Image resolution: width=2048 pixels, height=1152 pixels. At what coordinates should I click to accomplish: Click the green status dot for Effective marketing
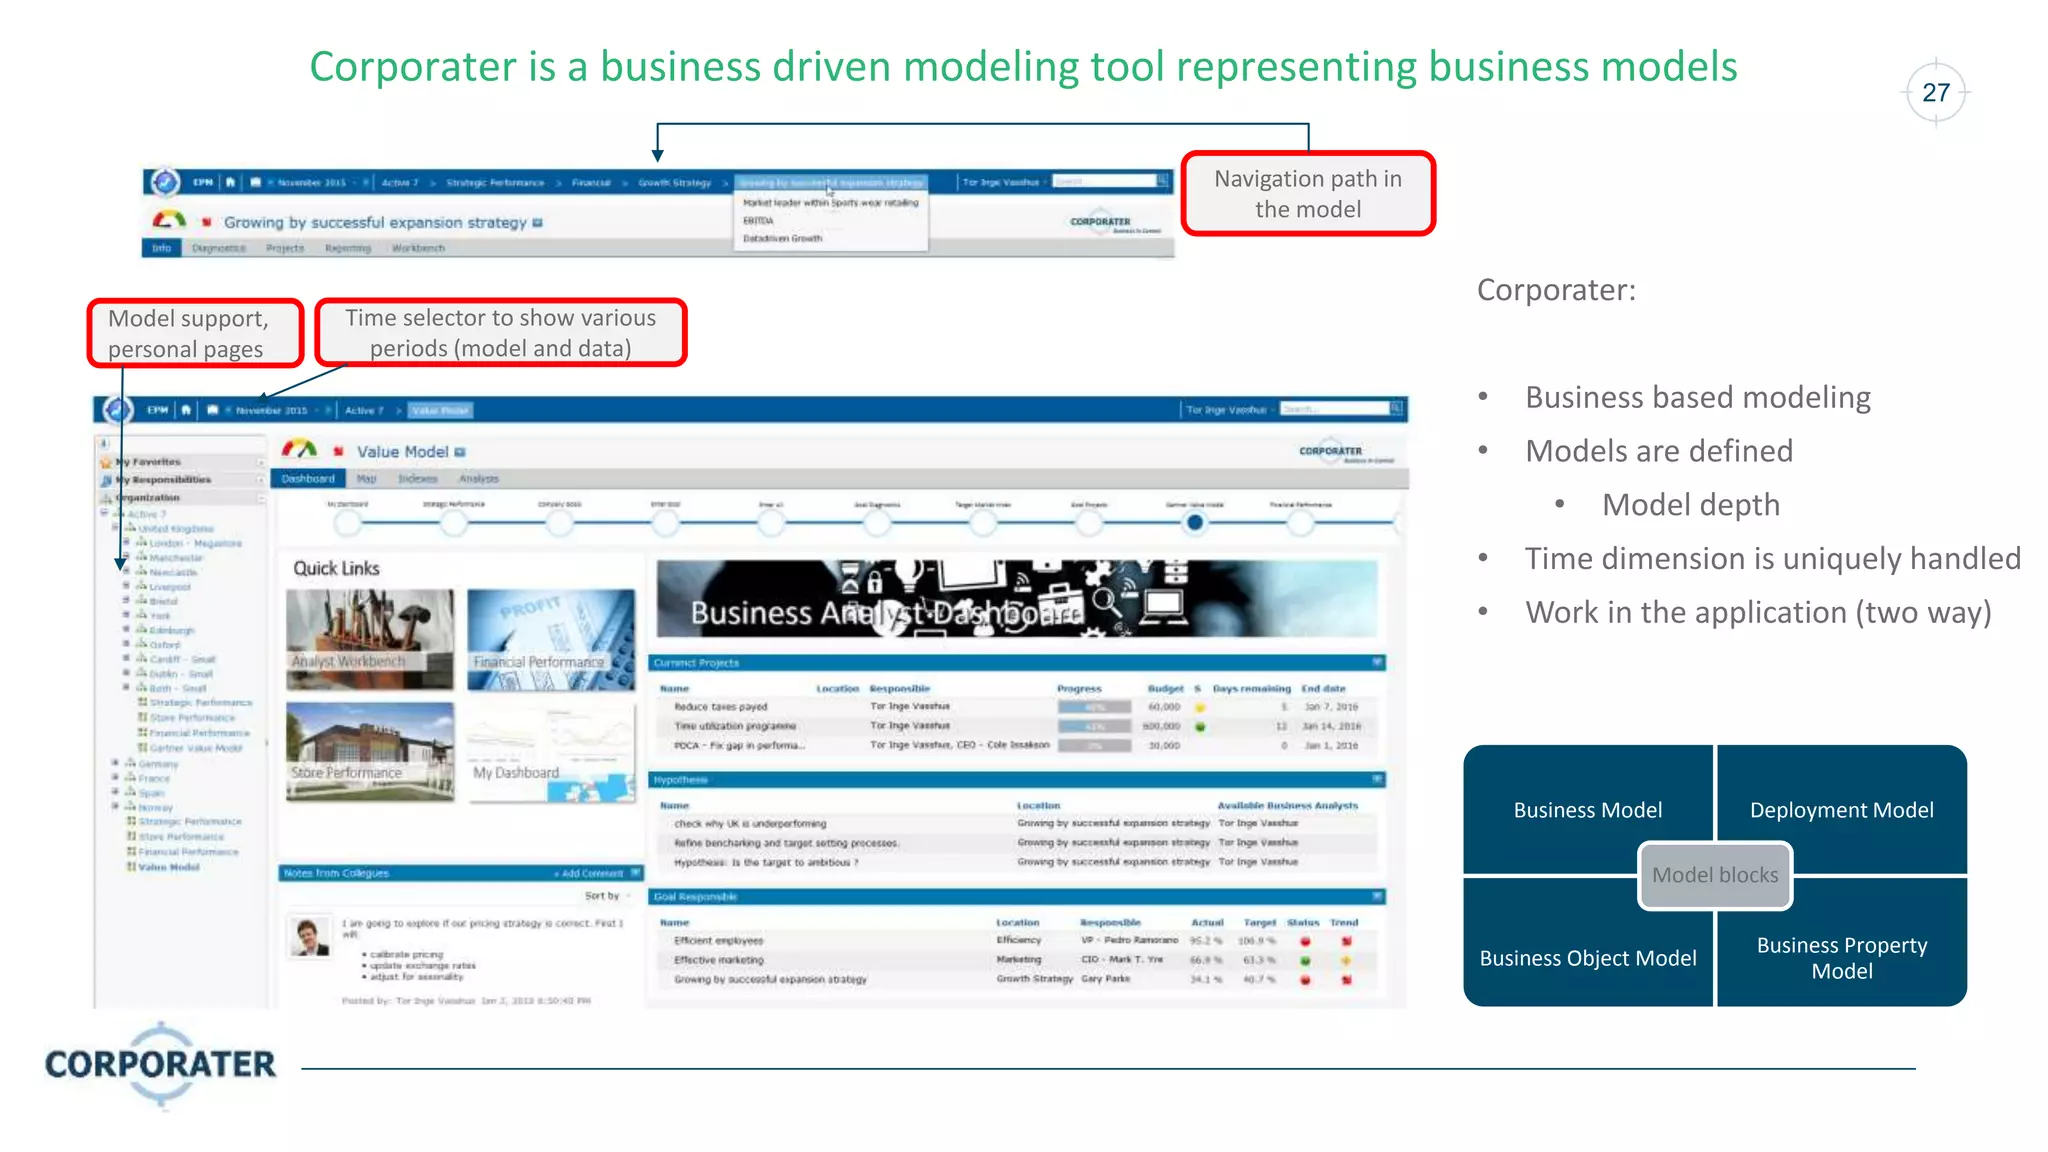[1305, 961]
